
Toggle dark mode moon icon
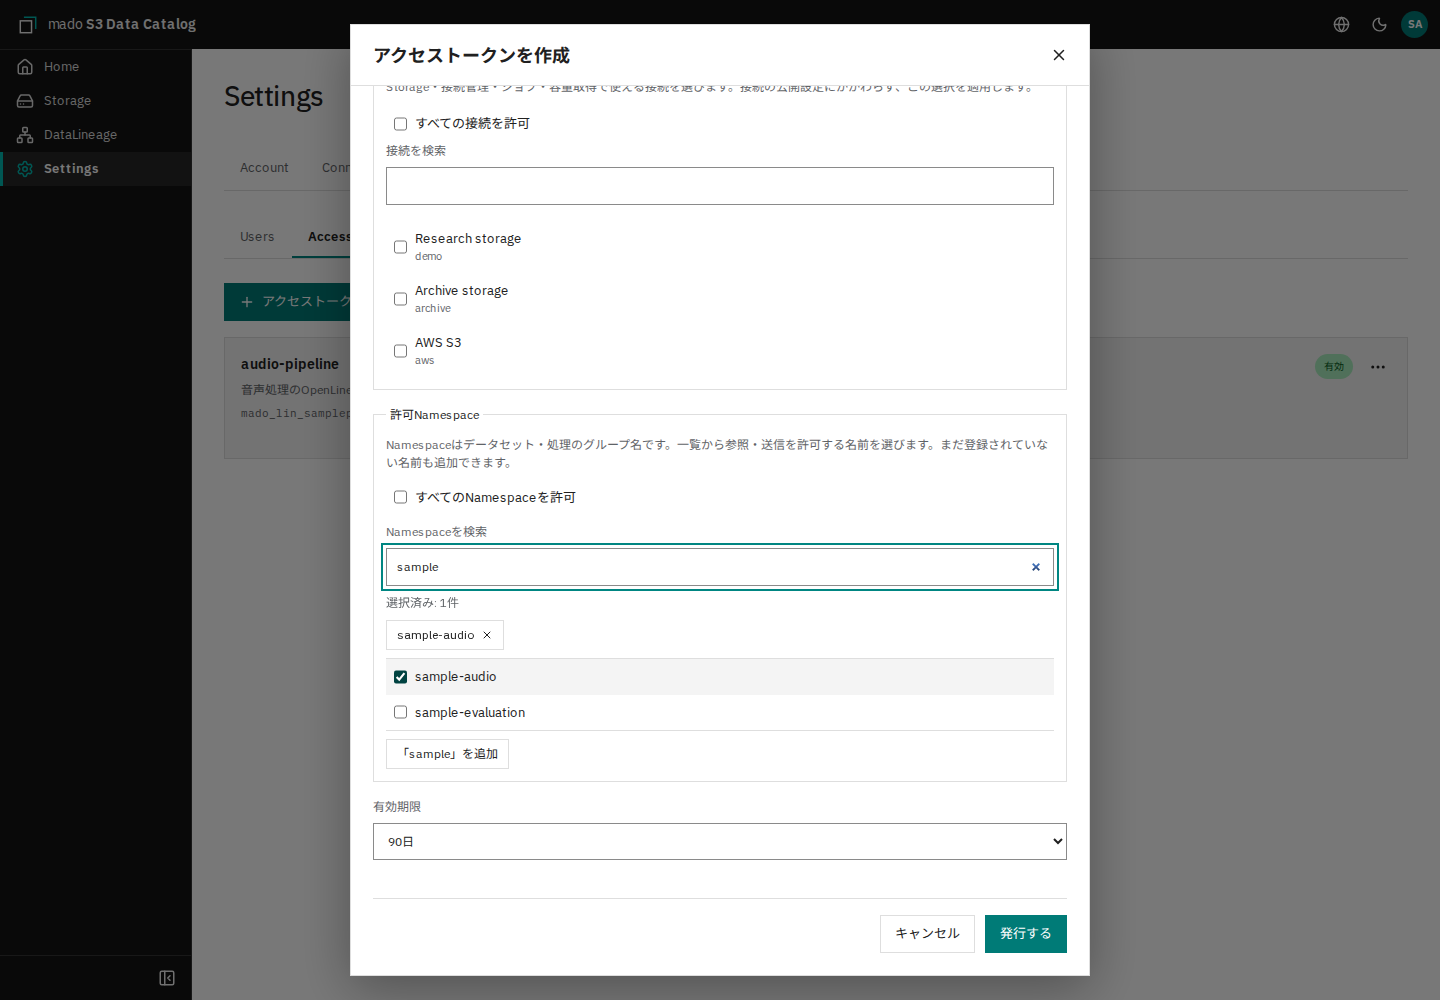1380,24
